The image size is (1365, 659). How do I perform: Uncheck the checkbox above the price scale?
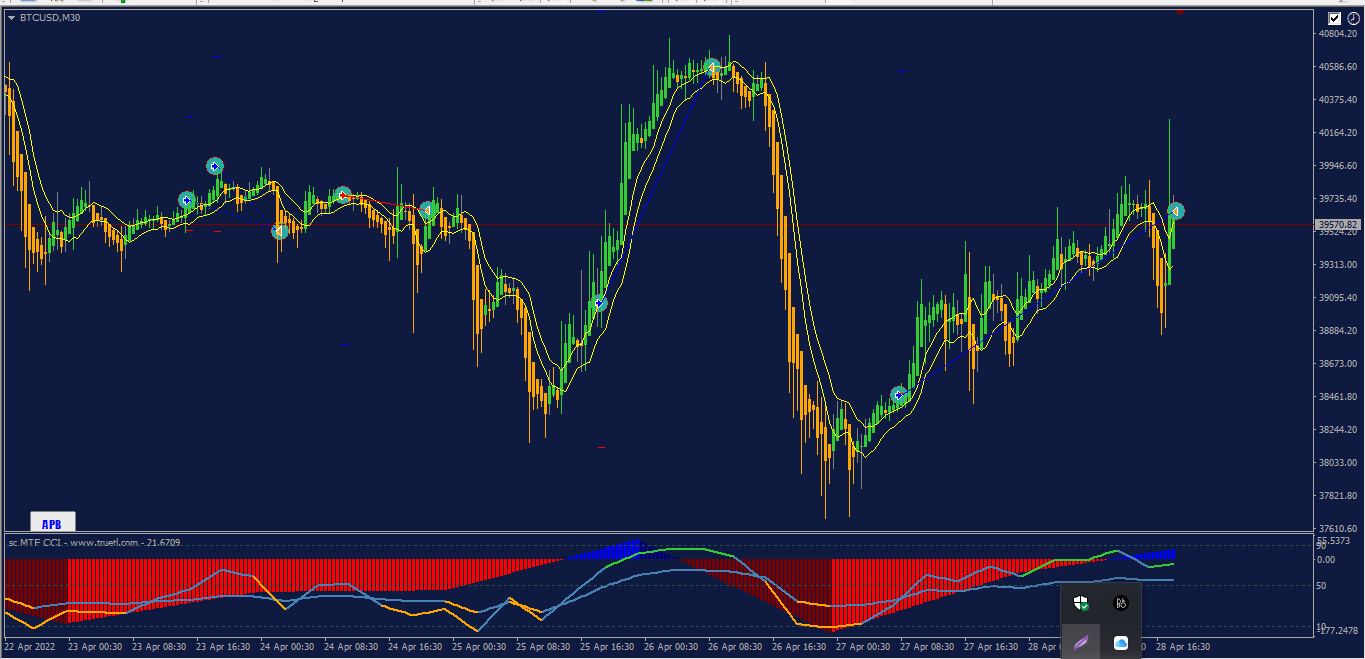tap(1335, 18)
